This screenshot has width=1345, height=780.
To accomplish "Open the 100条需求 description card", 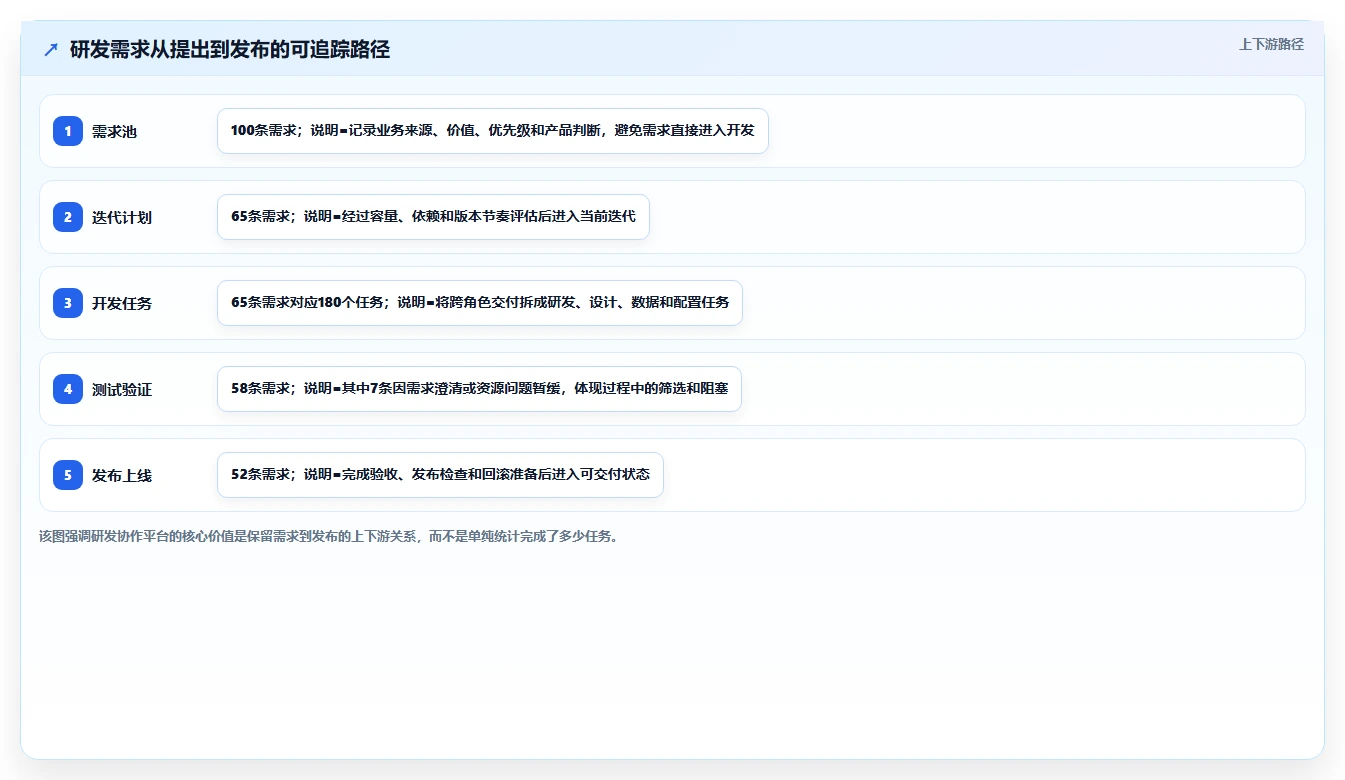I will (493, 131).
